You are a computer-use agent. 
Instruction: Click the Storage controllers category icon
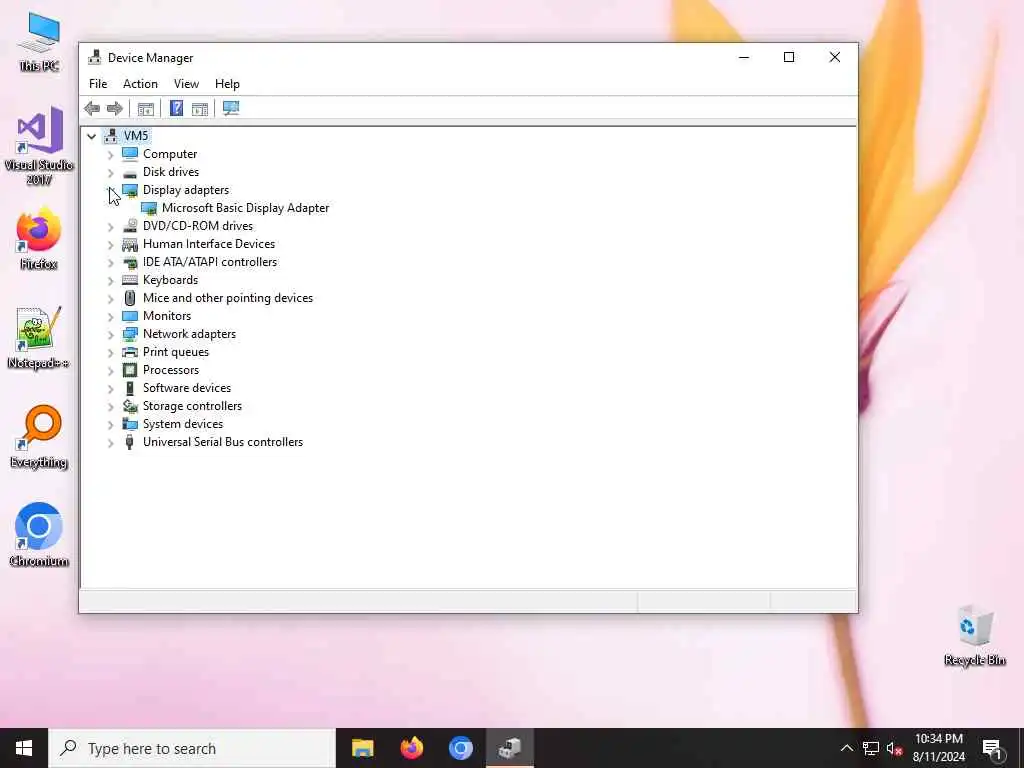coord(130,406)
